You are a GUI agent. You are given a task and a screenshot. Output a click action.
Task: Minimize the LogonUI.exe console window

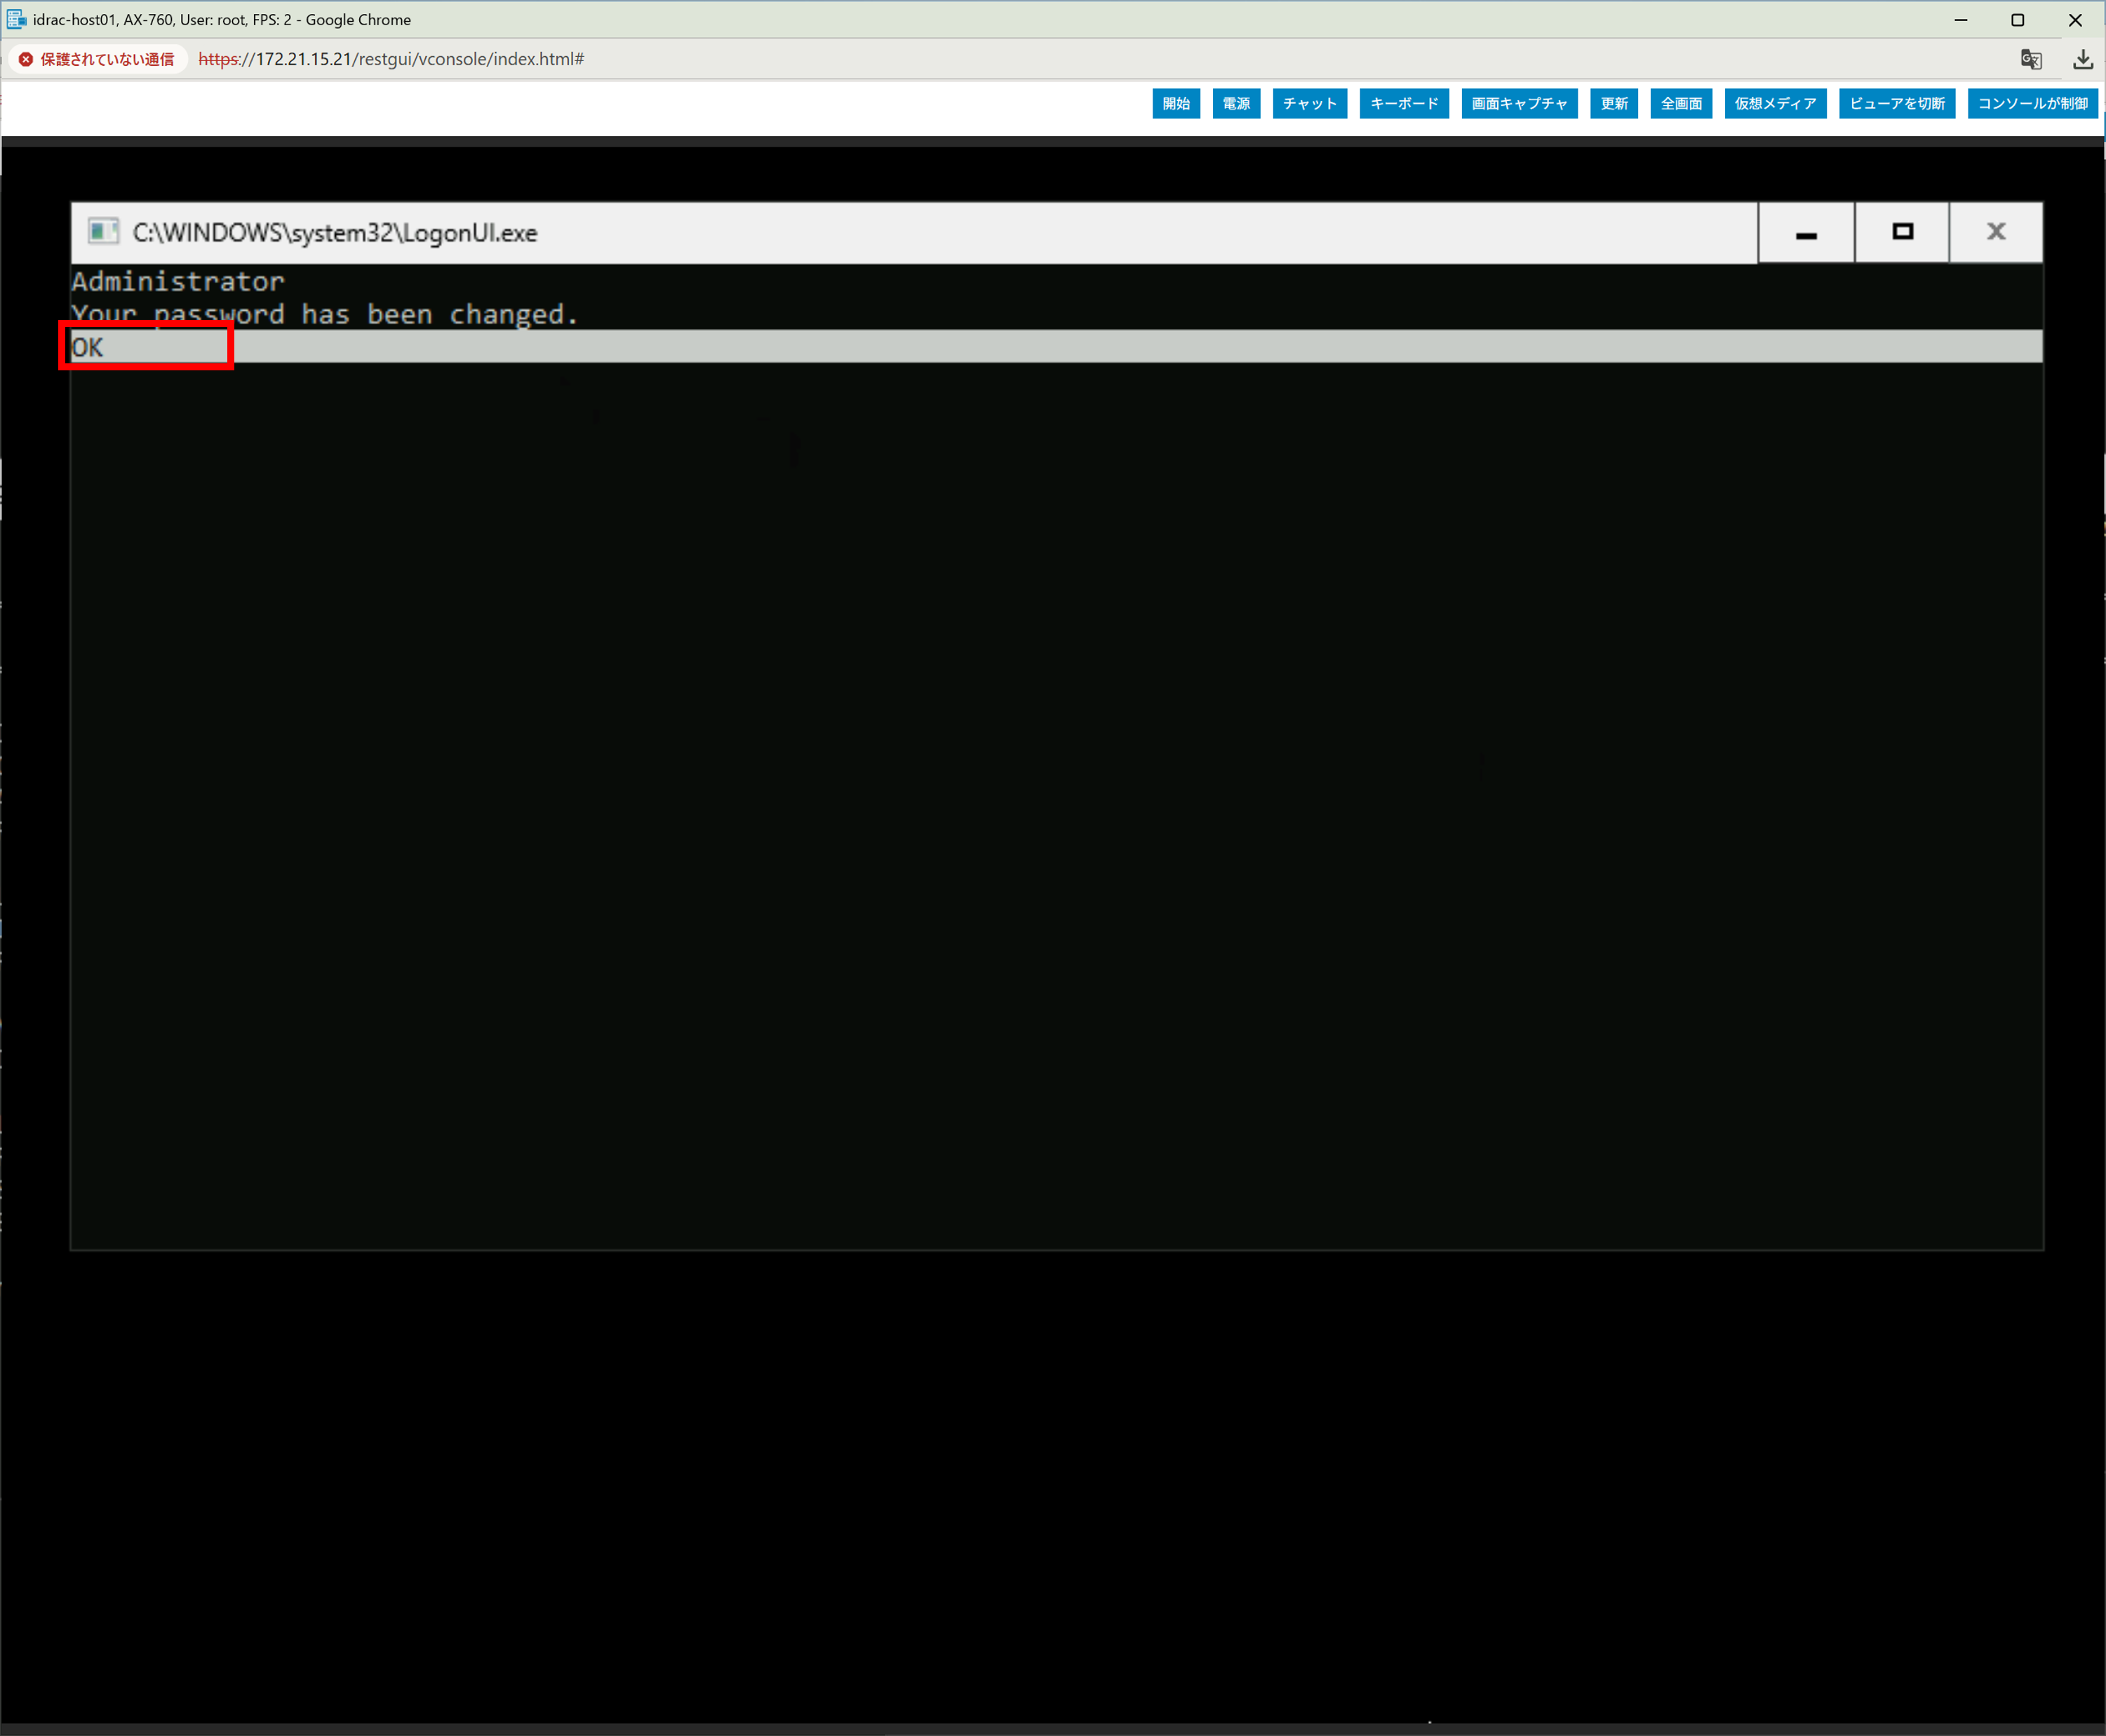click(x=1805, y=233)
